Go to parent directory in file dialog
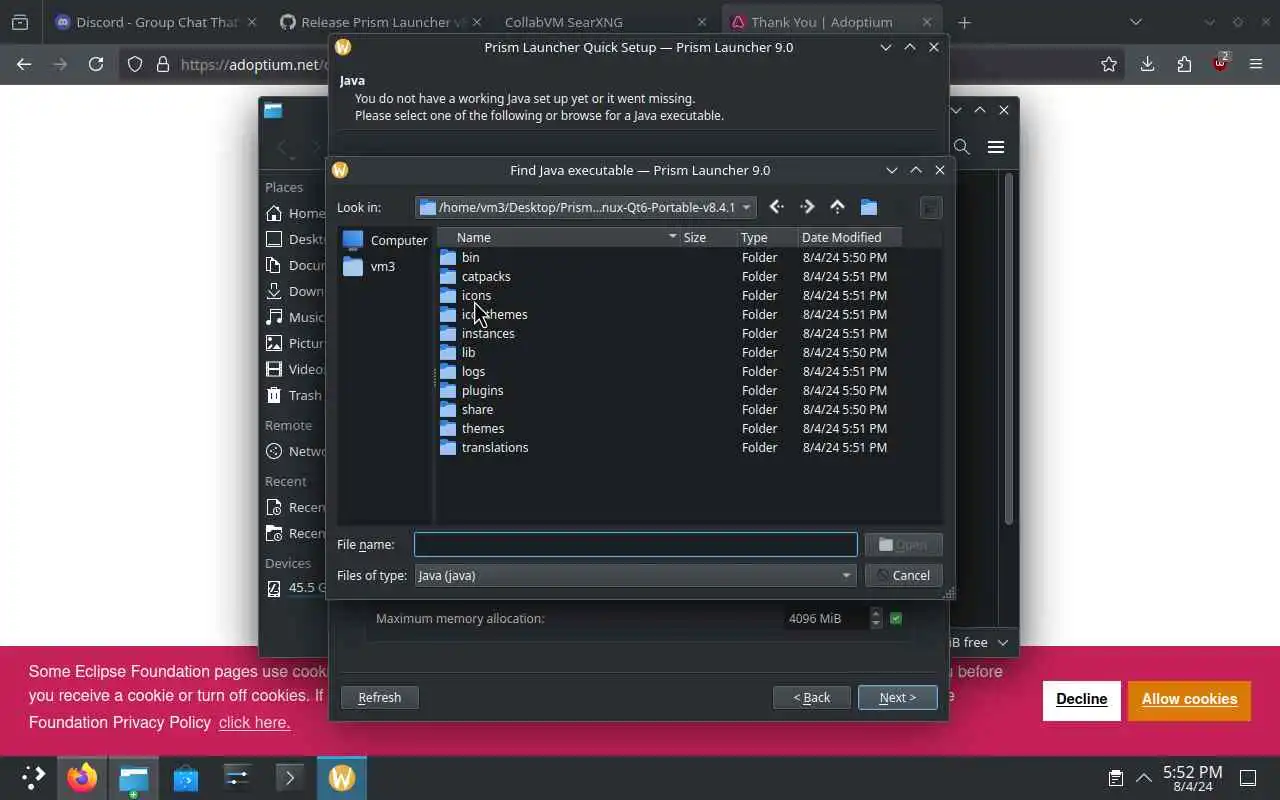1280x800 pixels. [837, 207]
